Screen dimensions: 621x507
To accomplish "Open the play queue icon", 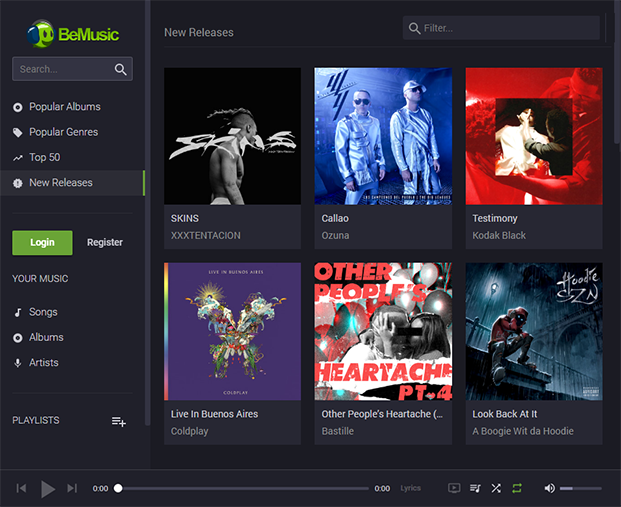I will (475, 488).
